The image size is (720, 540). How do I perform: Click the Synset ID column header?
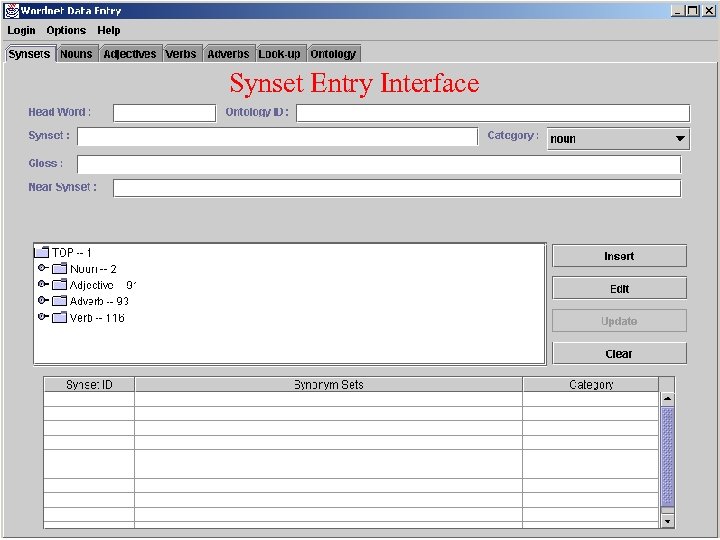pos(89,384)
